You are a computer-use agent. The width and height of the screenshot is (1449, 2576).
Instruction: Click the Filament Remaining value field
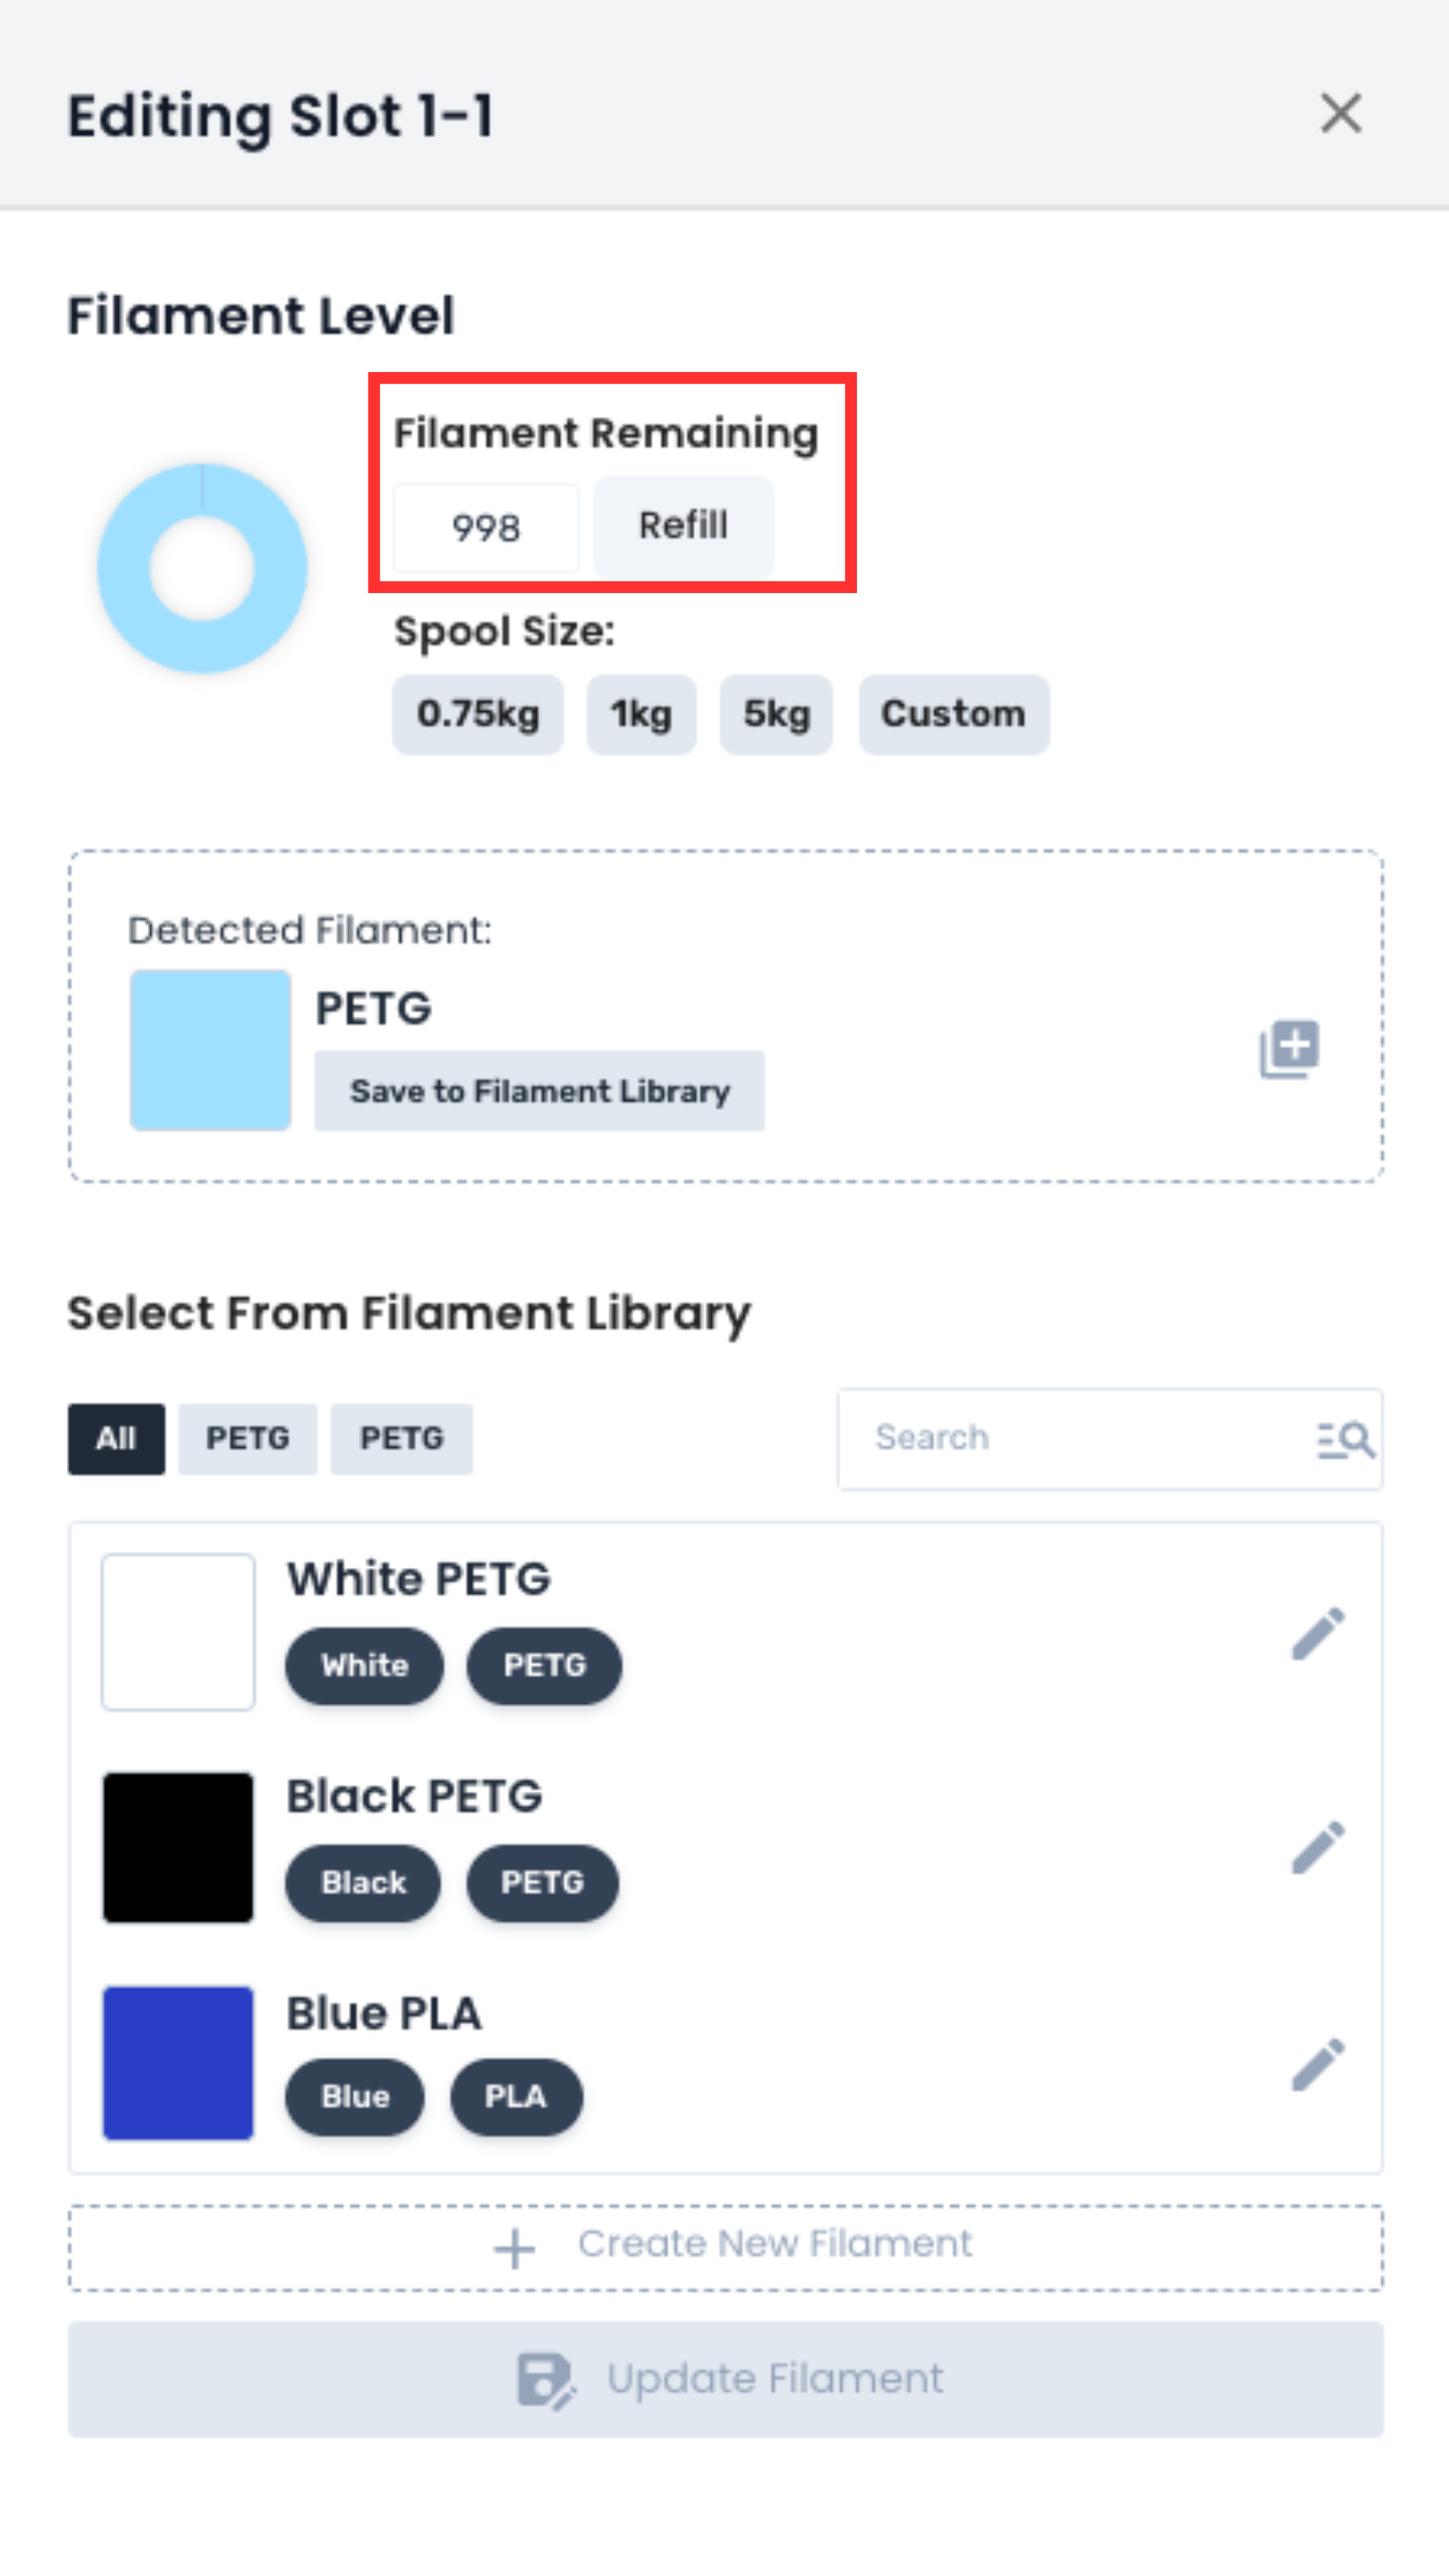[x=486, y=527]
